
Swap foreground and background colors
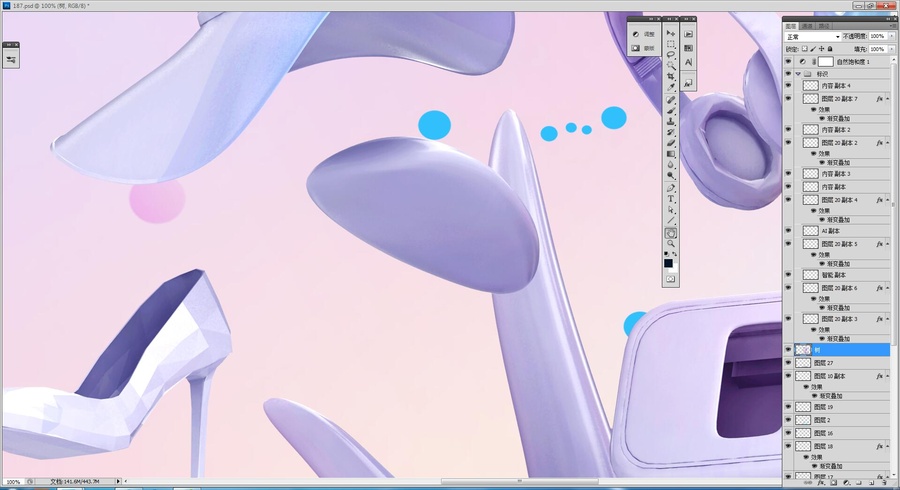click(x=674, y=254)
